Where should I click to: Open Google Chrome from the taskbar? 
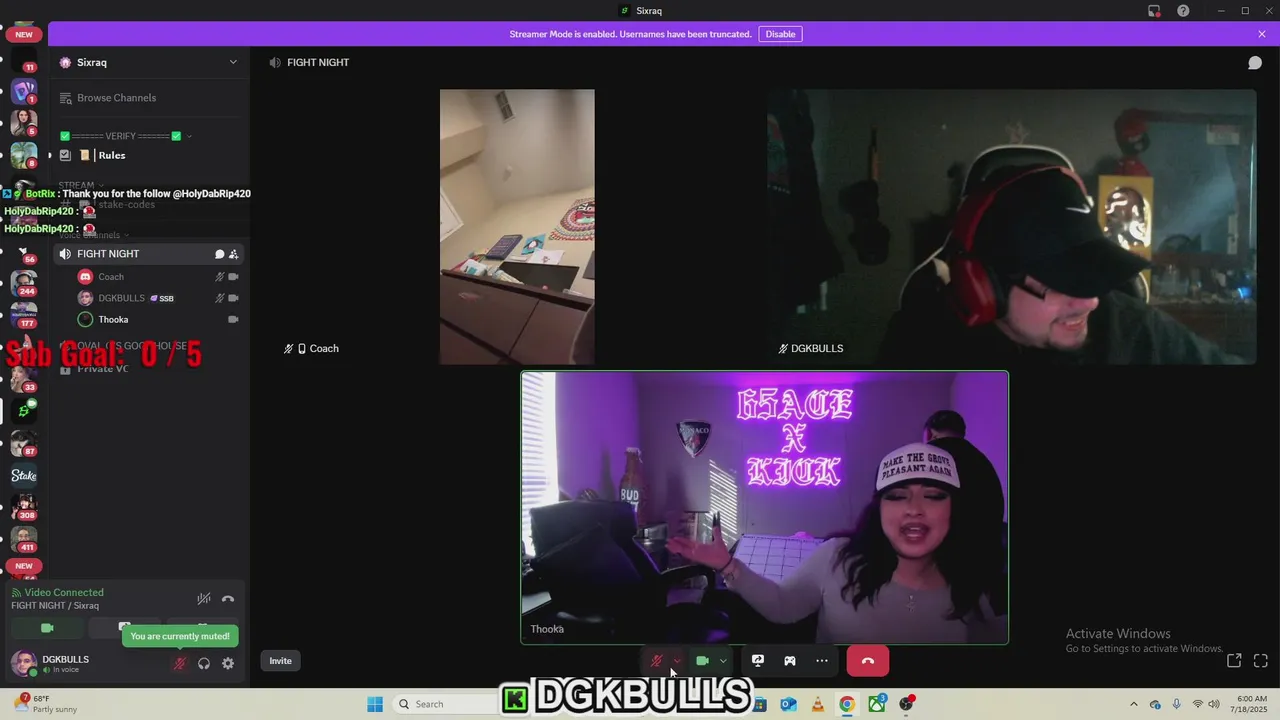pos(847,704)
